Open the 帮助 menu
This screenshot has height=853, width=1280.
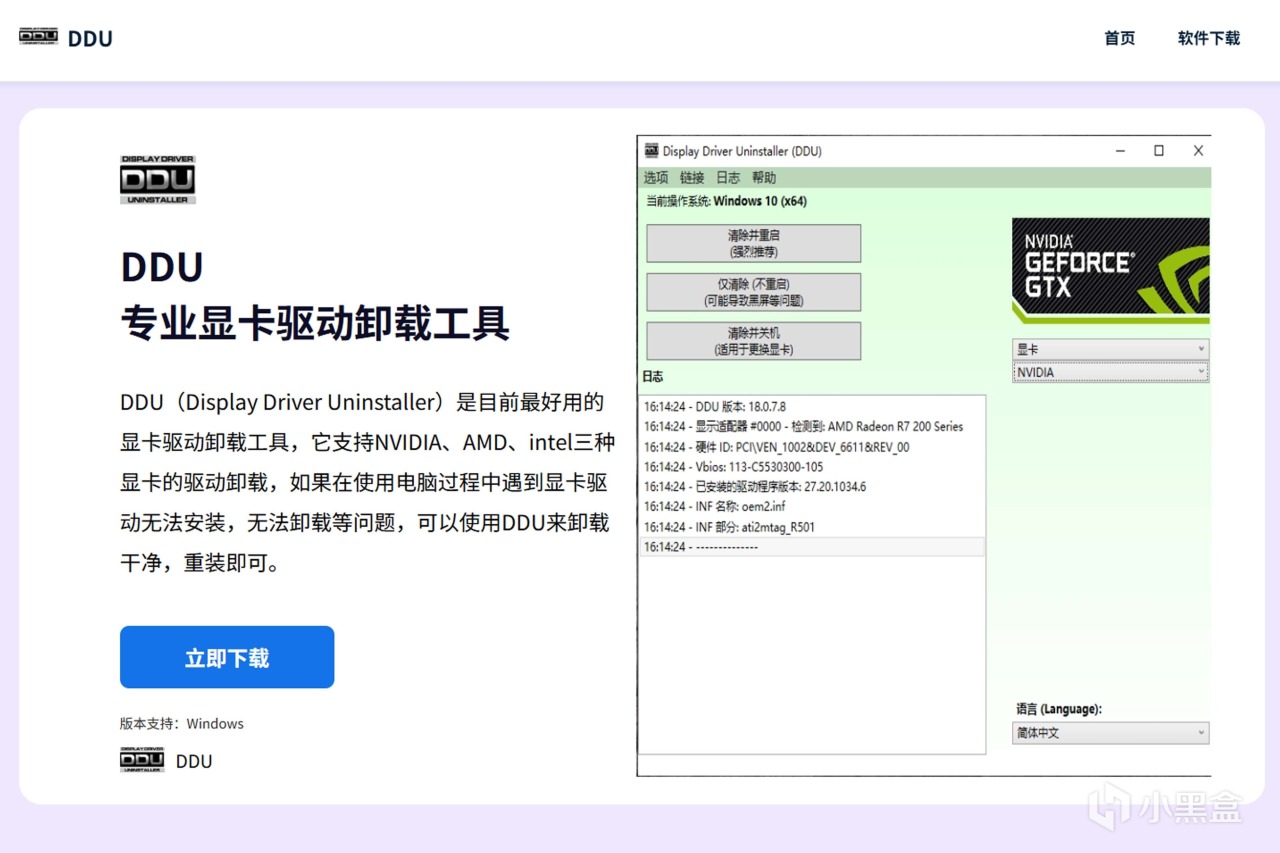(764, 177)
